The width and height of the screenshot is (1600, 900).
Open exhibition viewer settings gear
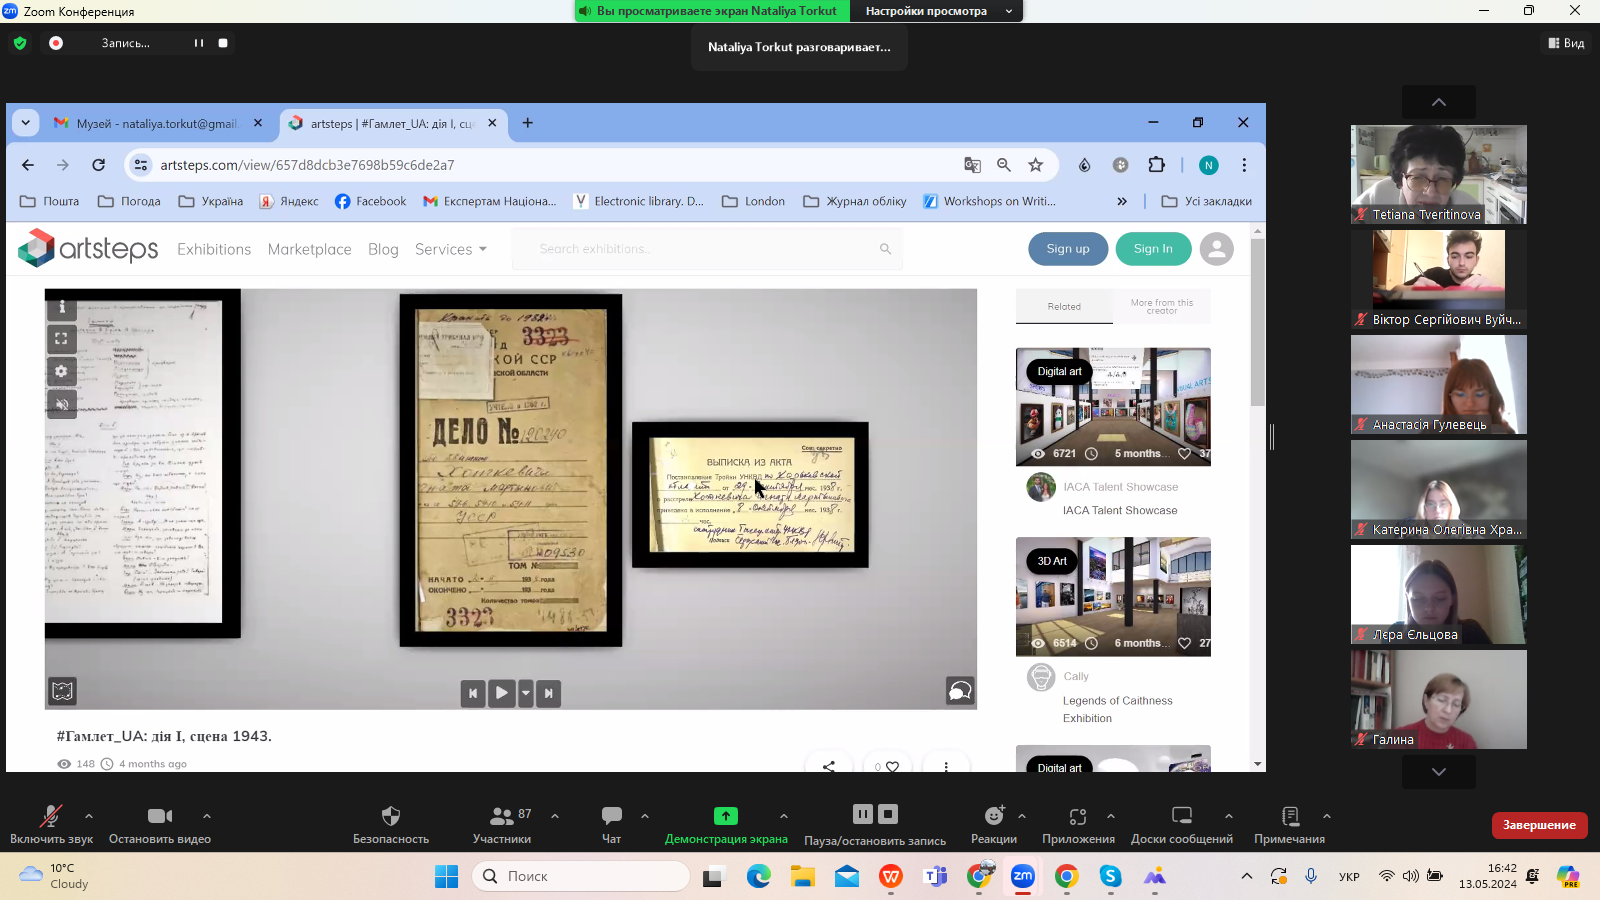click(x=61, y=371)
